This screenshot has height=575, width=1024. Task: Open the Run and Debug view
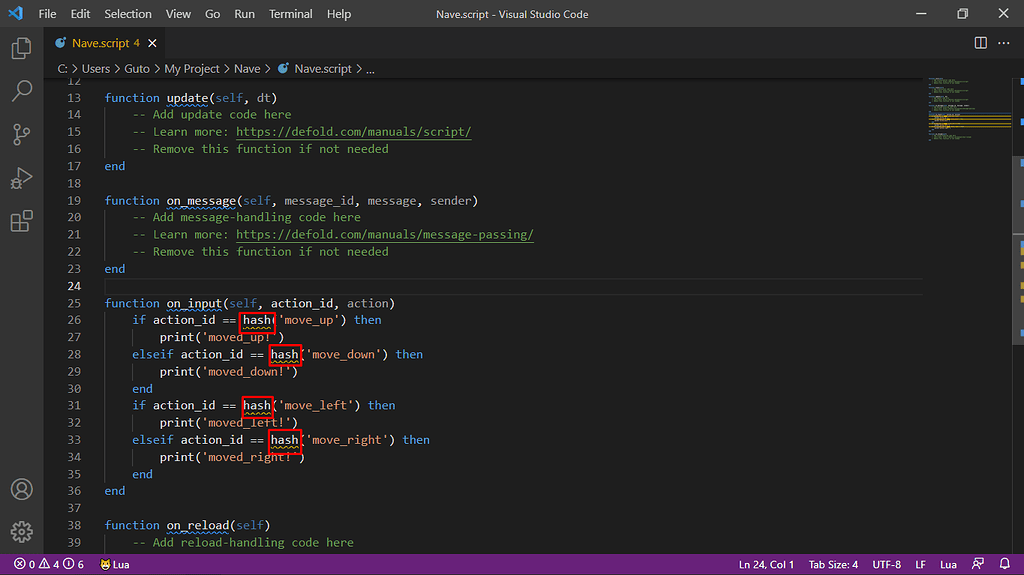(x=21, y=178)
